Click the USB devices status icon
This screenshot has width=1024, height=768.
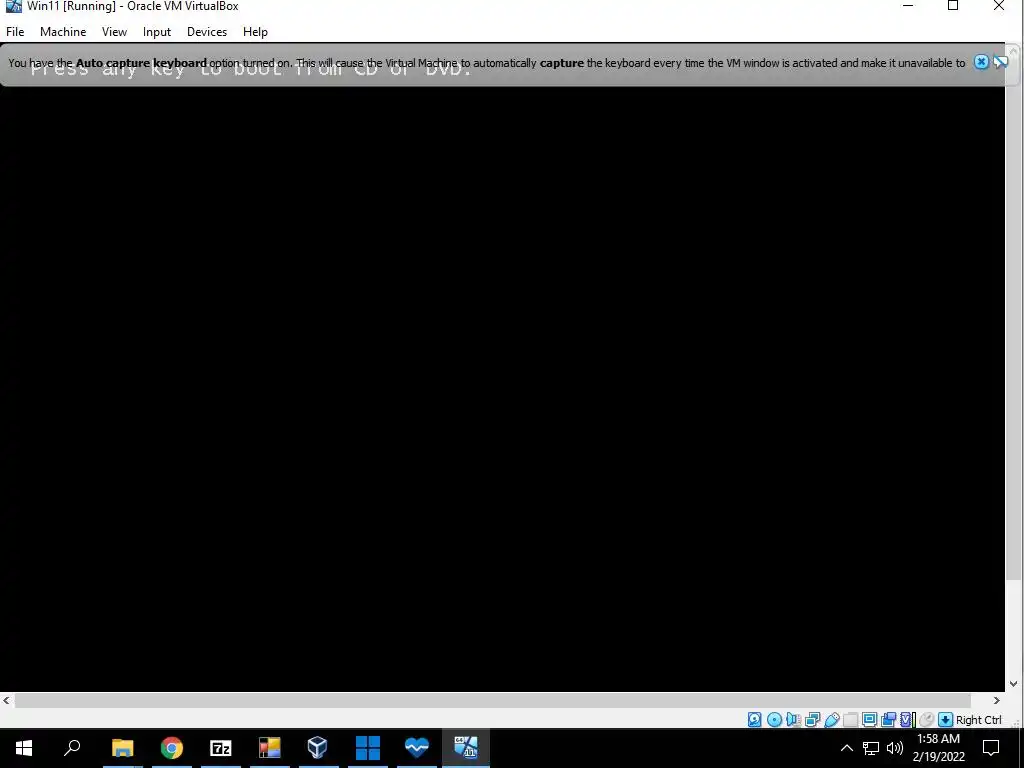(831, 720)
